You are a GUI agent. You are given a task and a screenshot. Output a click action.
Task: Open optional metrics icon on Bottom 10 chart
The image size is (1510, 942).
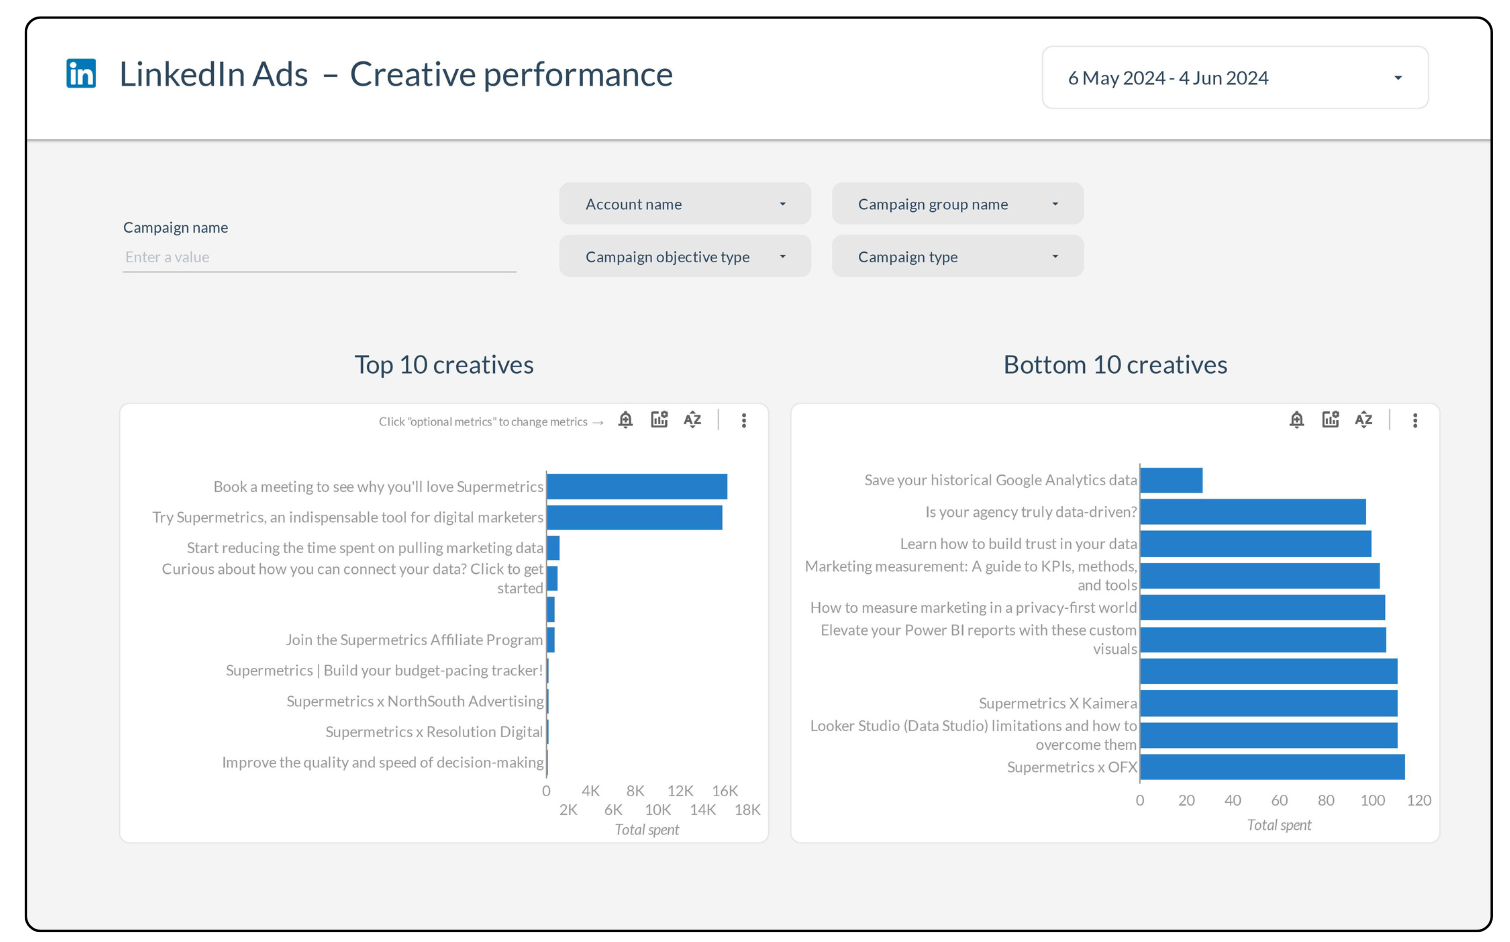click(1330, 420)
